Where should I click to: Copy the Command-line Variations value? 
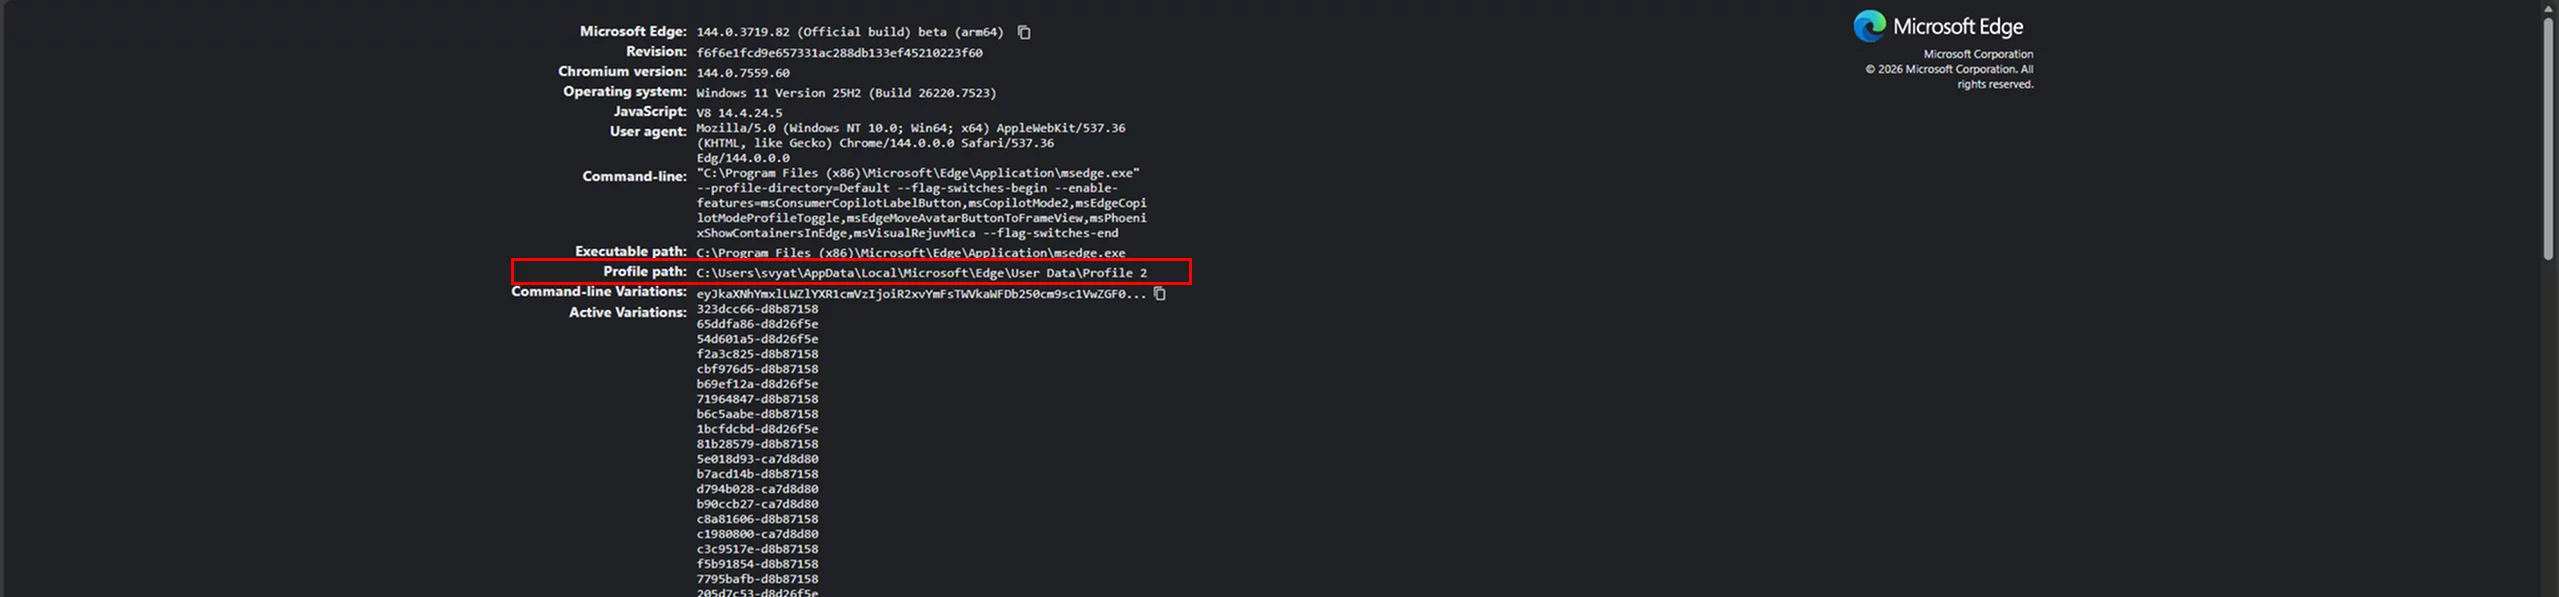(1160, 294)
